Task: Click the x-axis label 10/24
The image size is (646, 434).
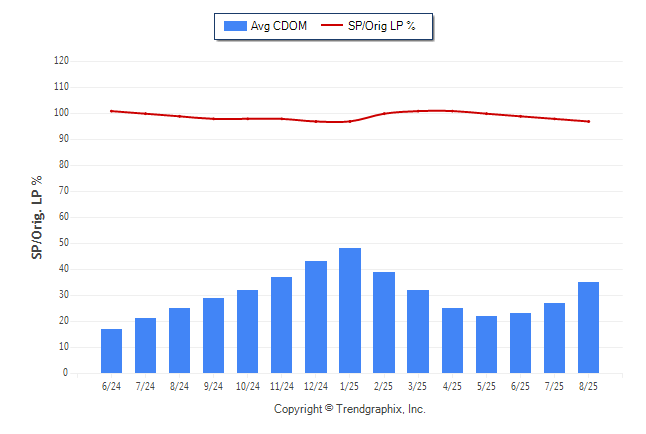Action: pyautogui.click(x=248, y=386)
